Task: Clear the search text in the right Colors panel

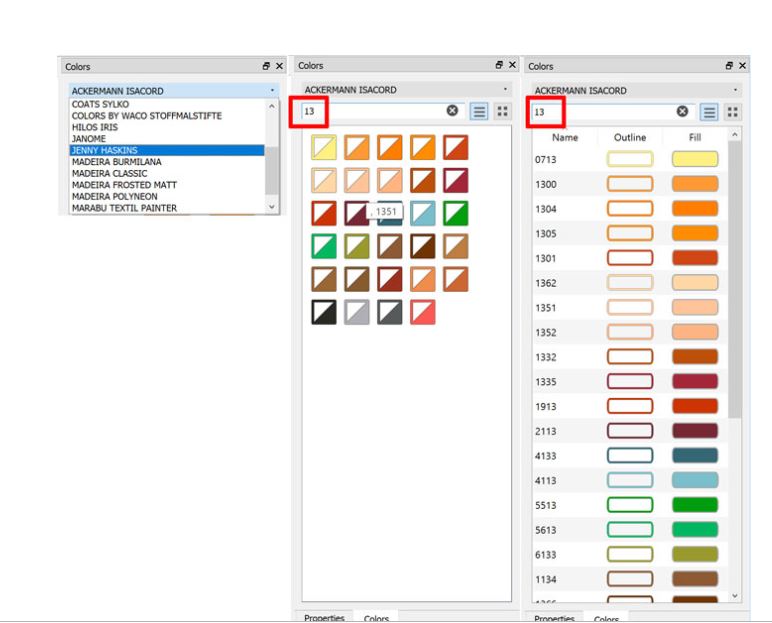Action: click(x=682, y=112)
